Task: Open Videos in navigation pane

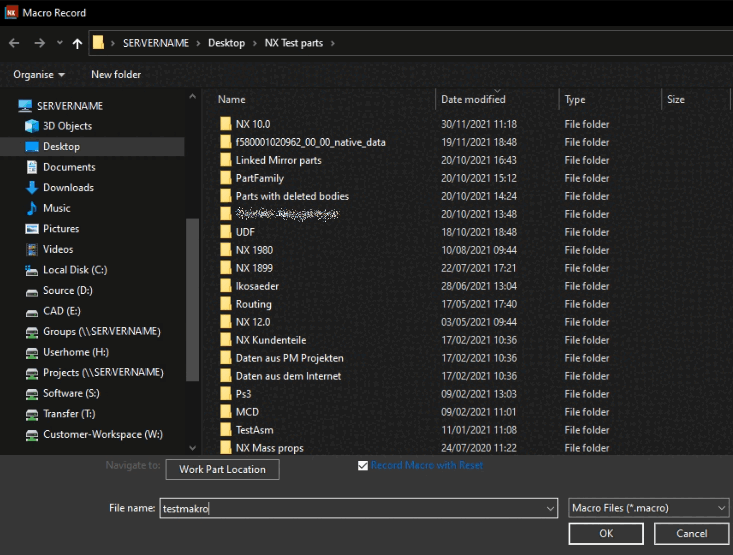Action: coord(49,249)
